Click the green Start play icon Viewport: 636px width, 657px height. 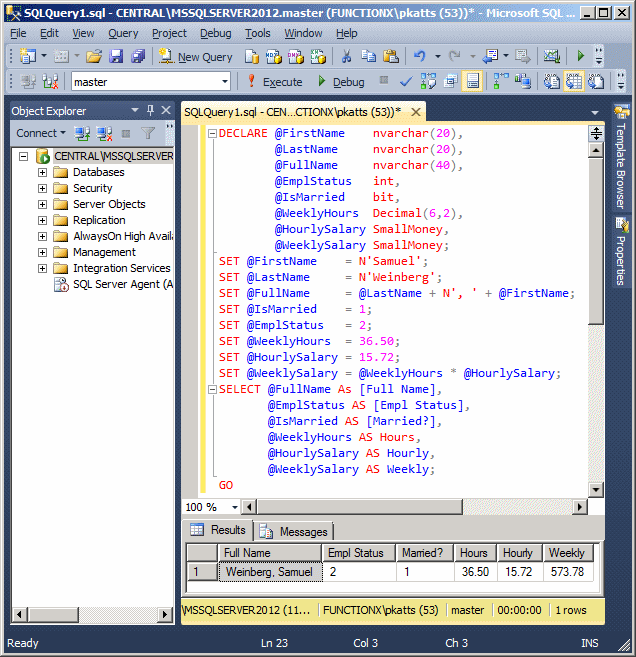click(x=580, y=56)
